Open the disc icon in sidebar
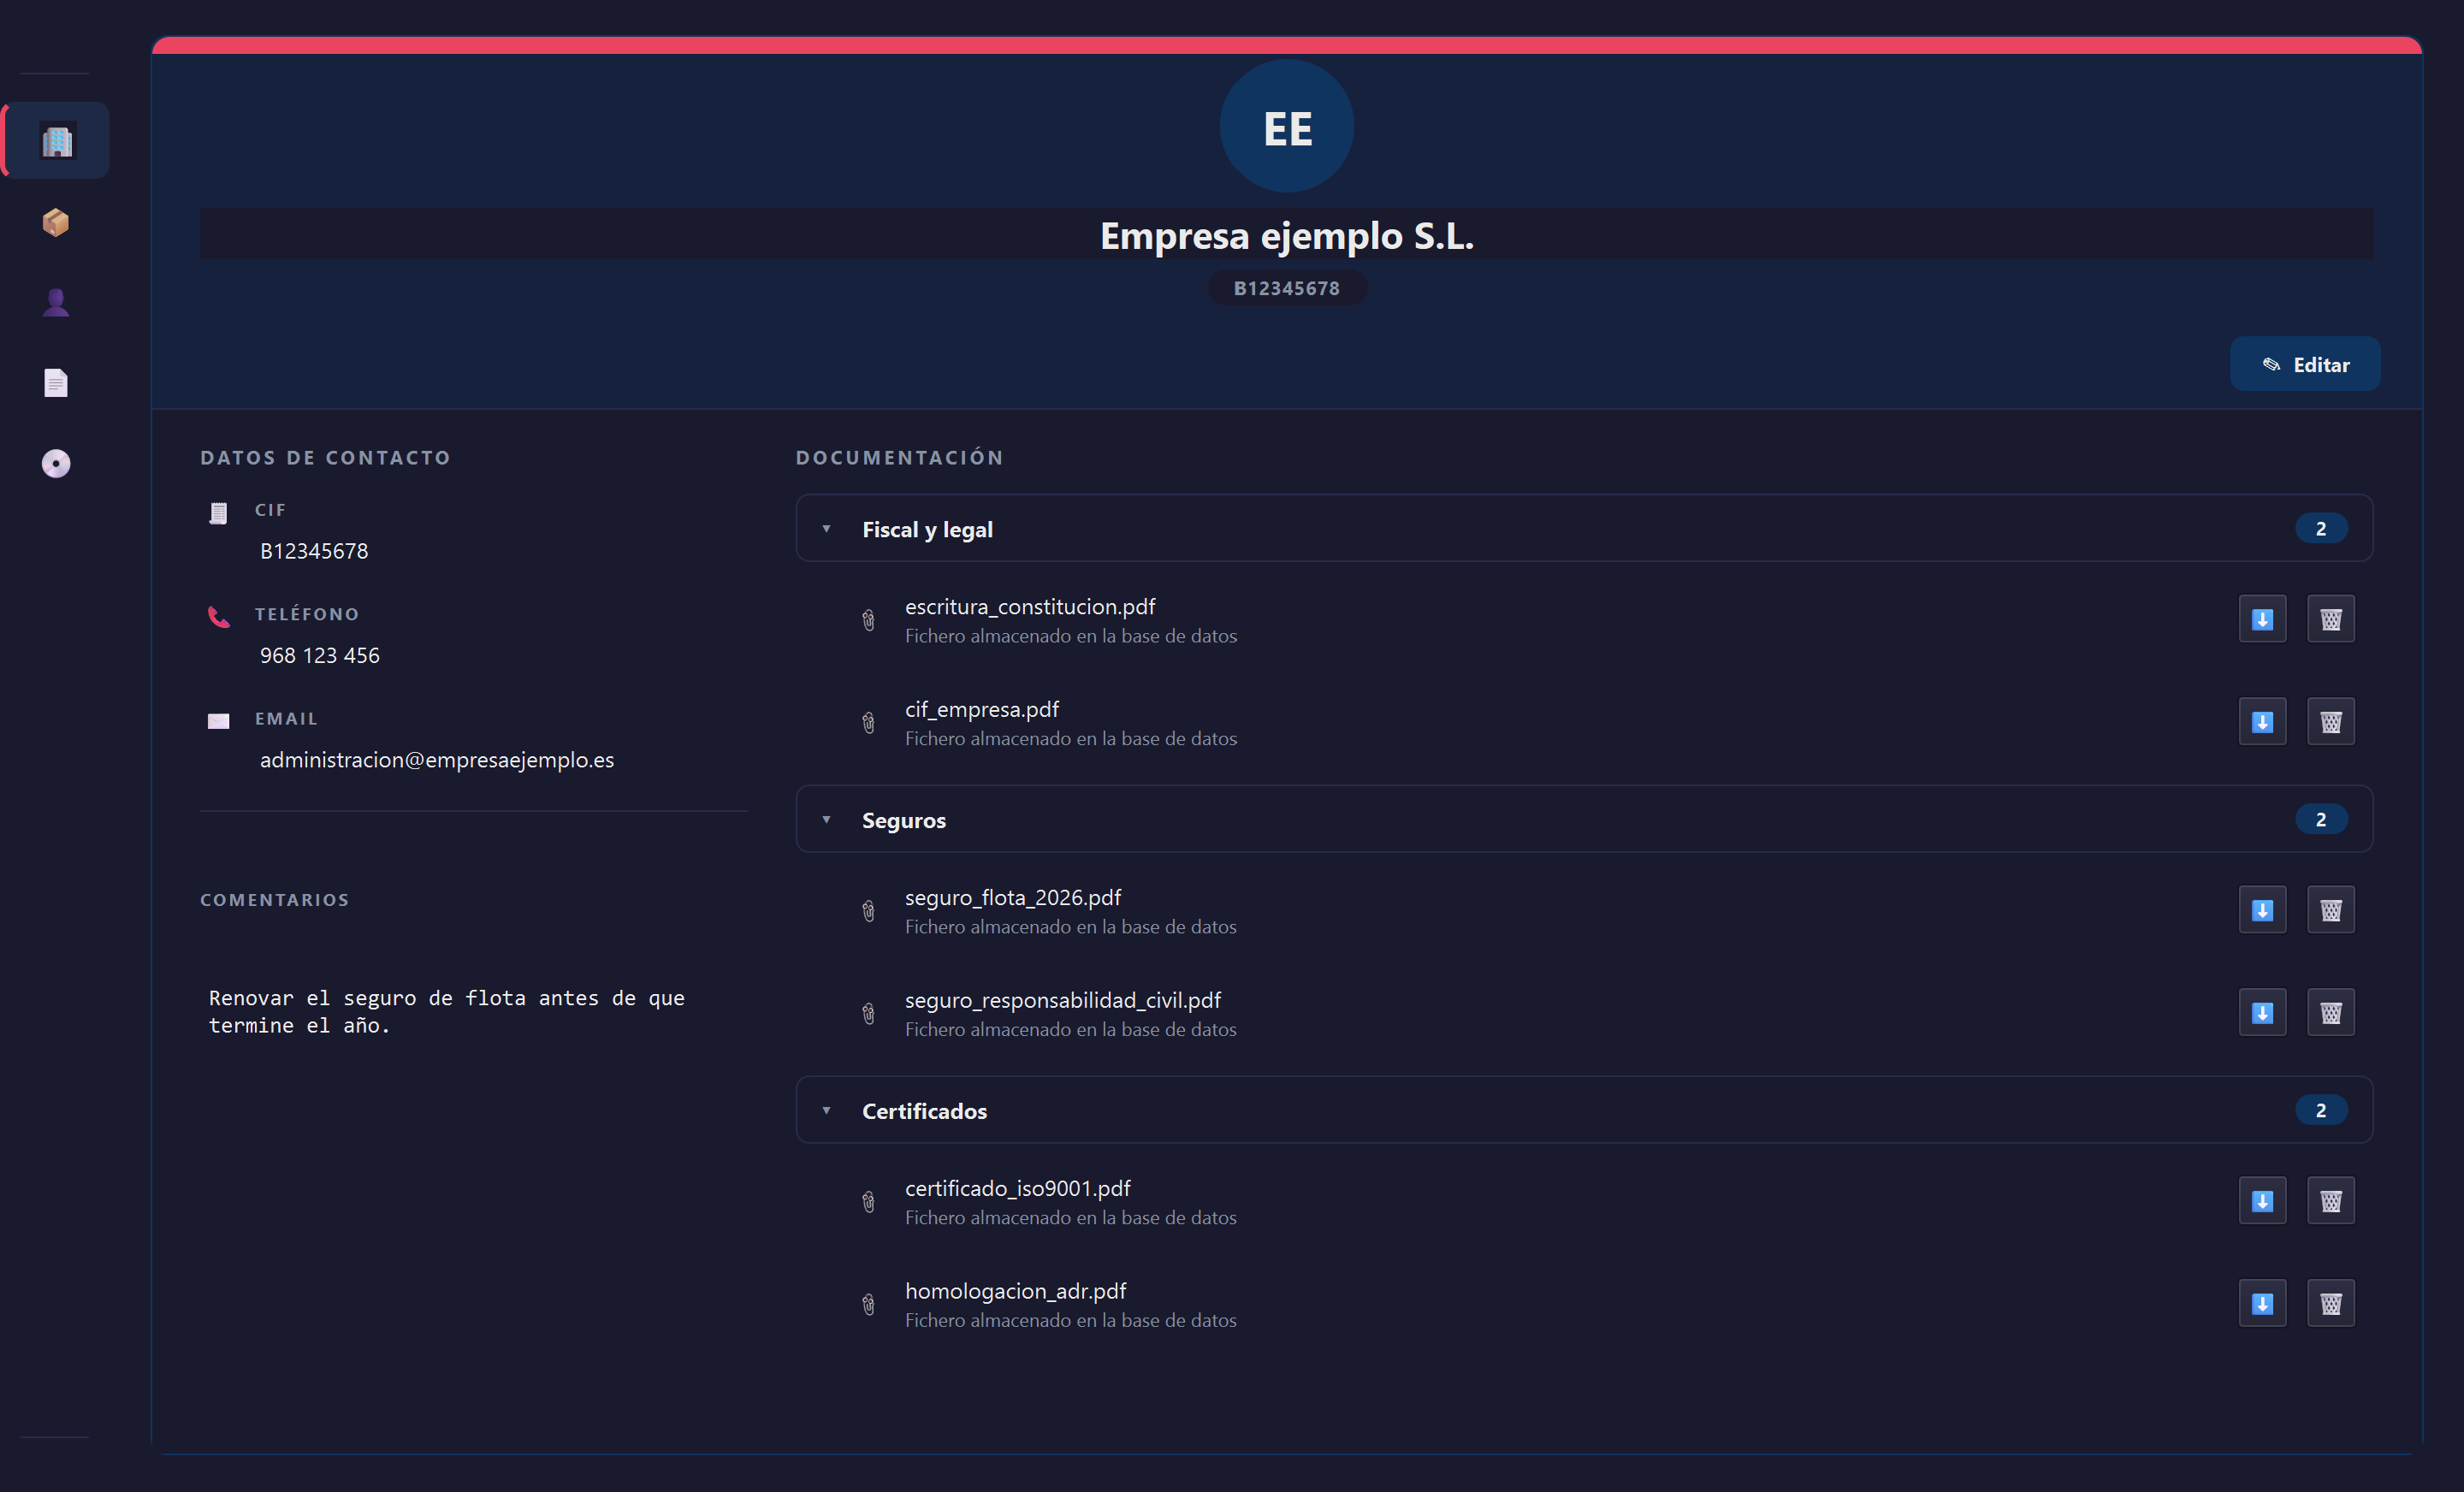Image resolution: width=2464 pixels, height=1492 pixels. tap(56, 463)
